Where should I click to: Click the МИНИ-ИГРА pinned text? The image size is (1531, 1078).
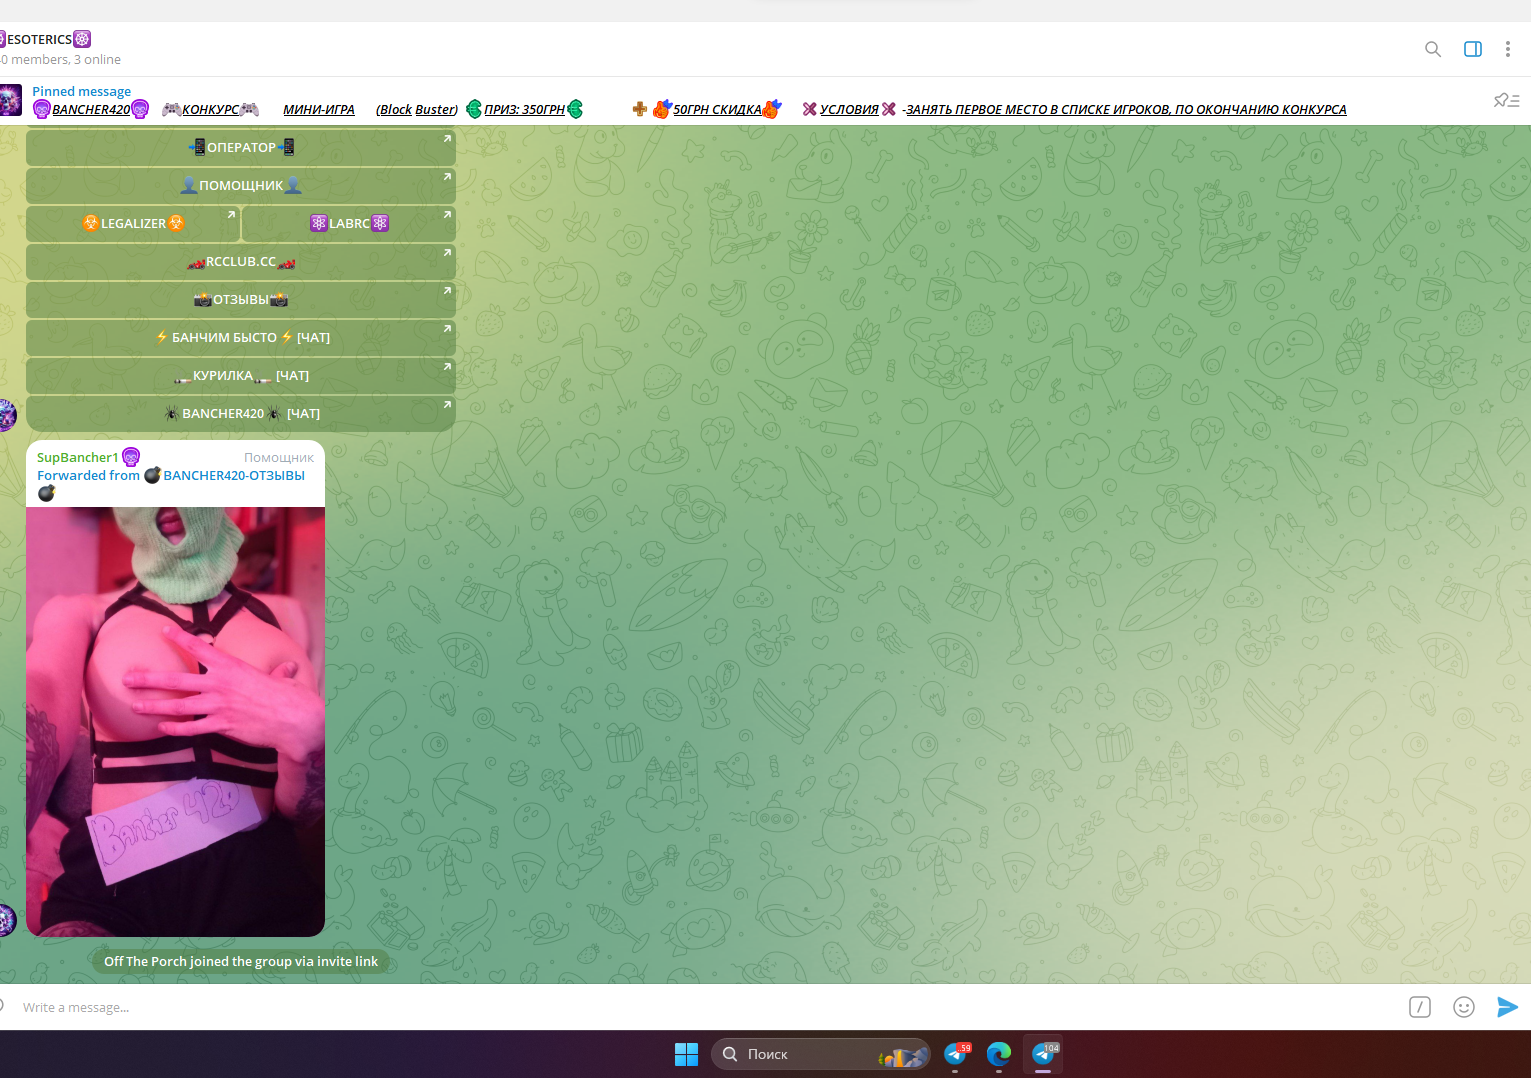coord(318,109)
